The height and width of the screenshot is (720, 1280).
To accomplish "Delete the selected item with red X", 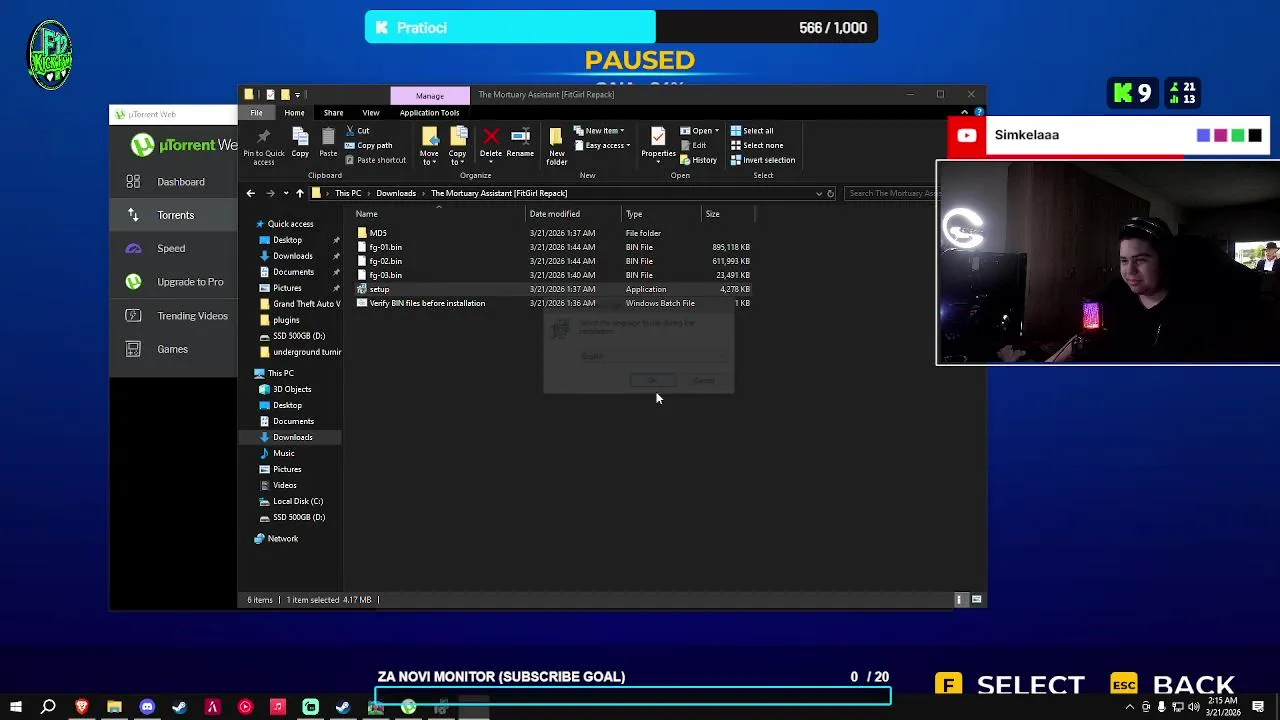I will point(491,143).
